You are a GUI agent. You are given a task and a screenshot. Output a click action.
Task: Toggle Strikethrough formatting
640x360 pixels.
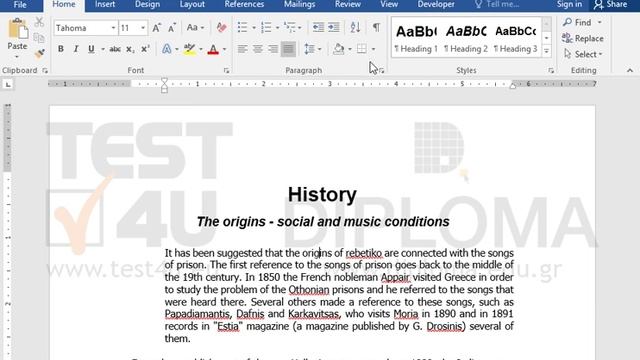[115, 49]
